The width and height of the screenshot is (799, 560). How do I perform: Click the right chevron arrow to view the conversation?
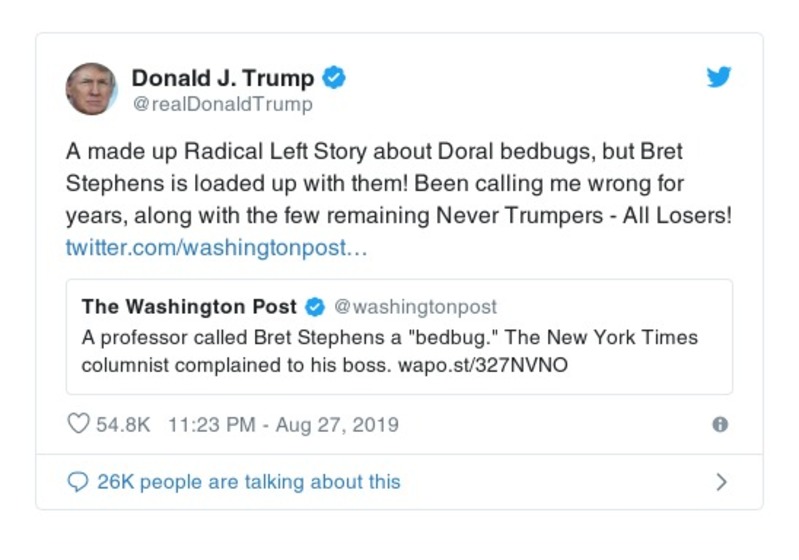(721, 482)
